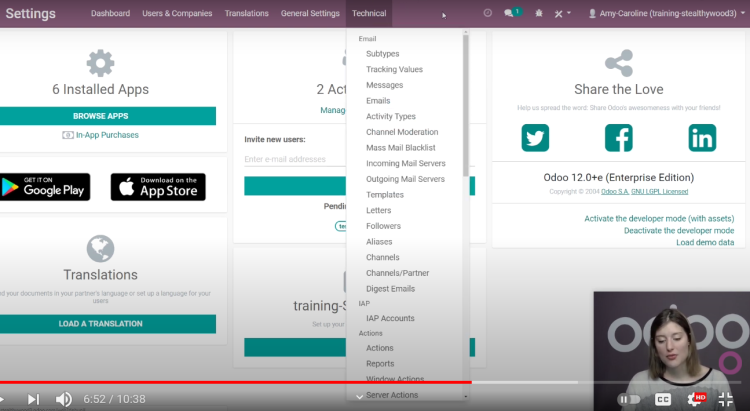750x411 pixels.
Task: Open the Translations top menu
Action: pyautogui.click(x=246, y=13)
